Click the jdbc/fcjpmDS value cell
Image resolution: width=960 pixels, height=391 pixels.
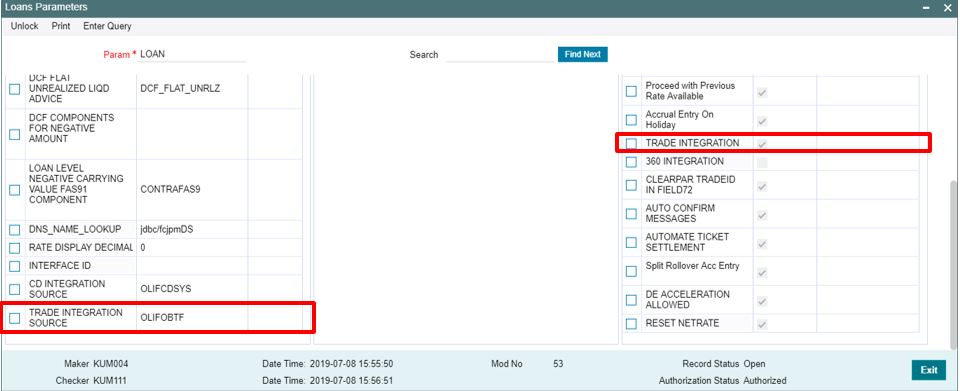click(x=192, y=230)
